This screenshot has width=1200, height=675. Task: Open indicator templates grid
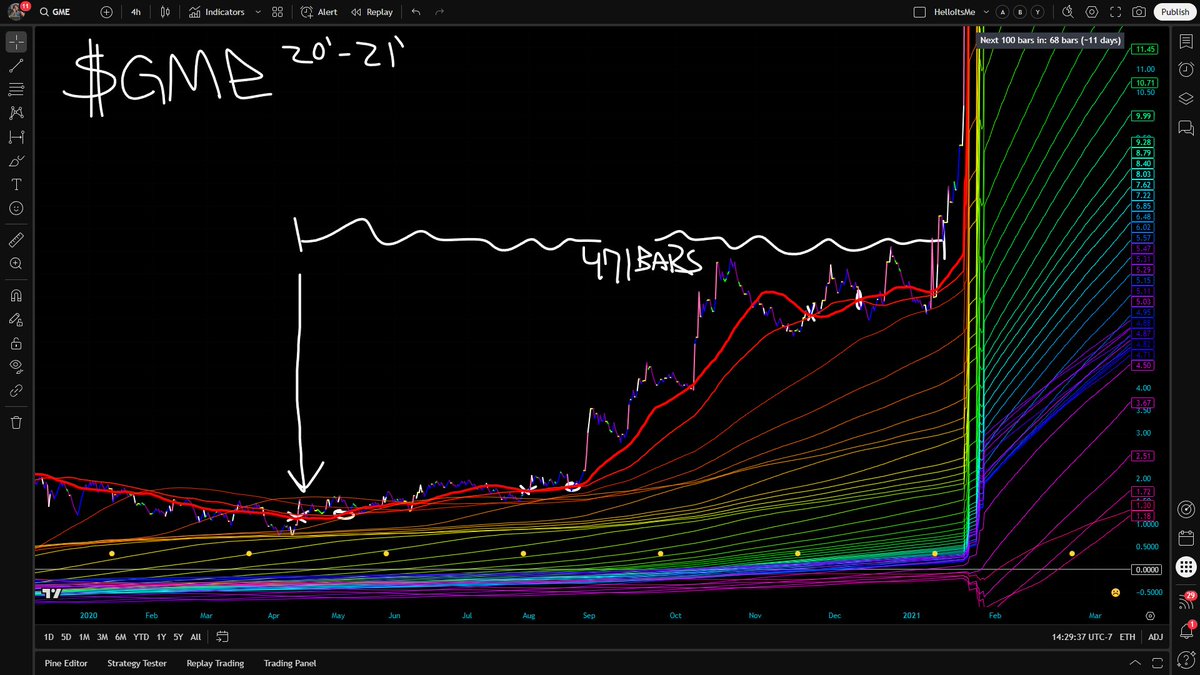pos(278,13)
